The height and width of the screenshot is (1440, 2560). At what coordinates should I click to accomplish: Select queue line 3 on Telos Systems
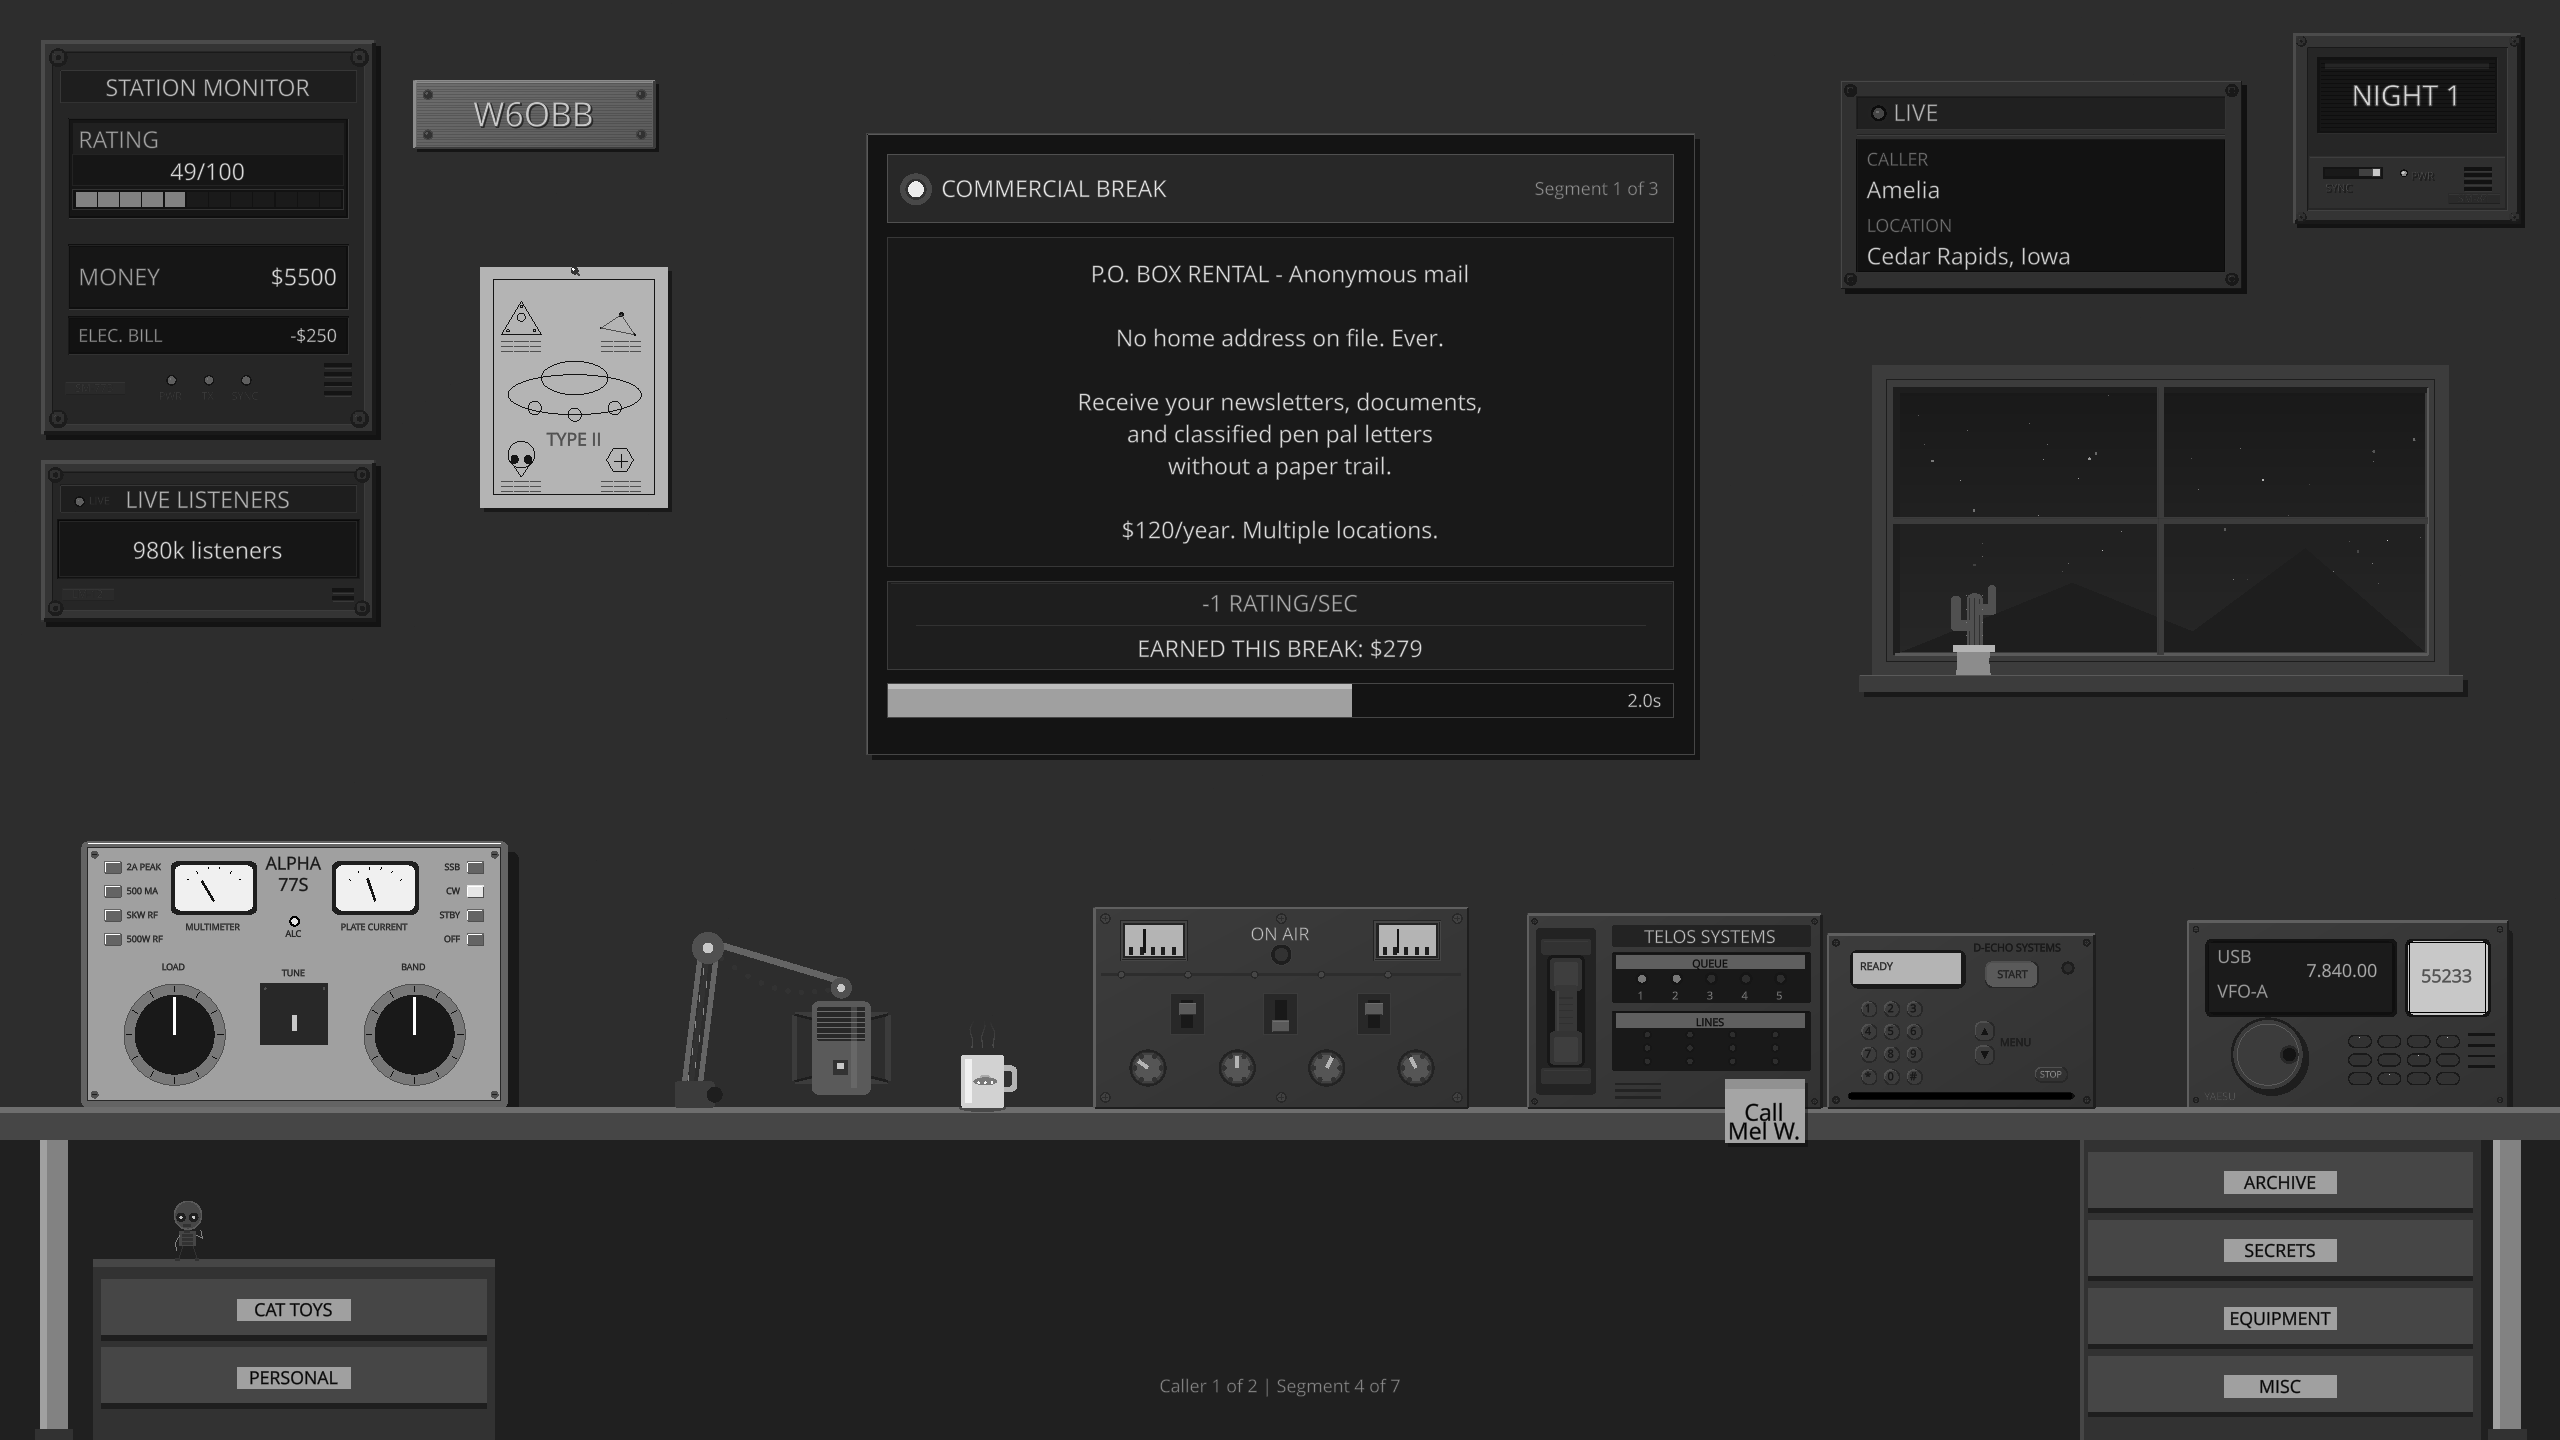pyautogui.click(x=1709, y=980)
